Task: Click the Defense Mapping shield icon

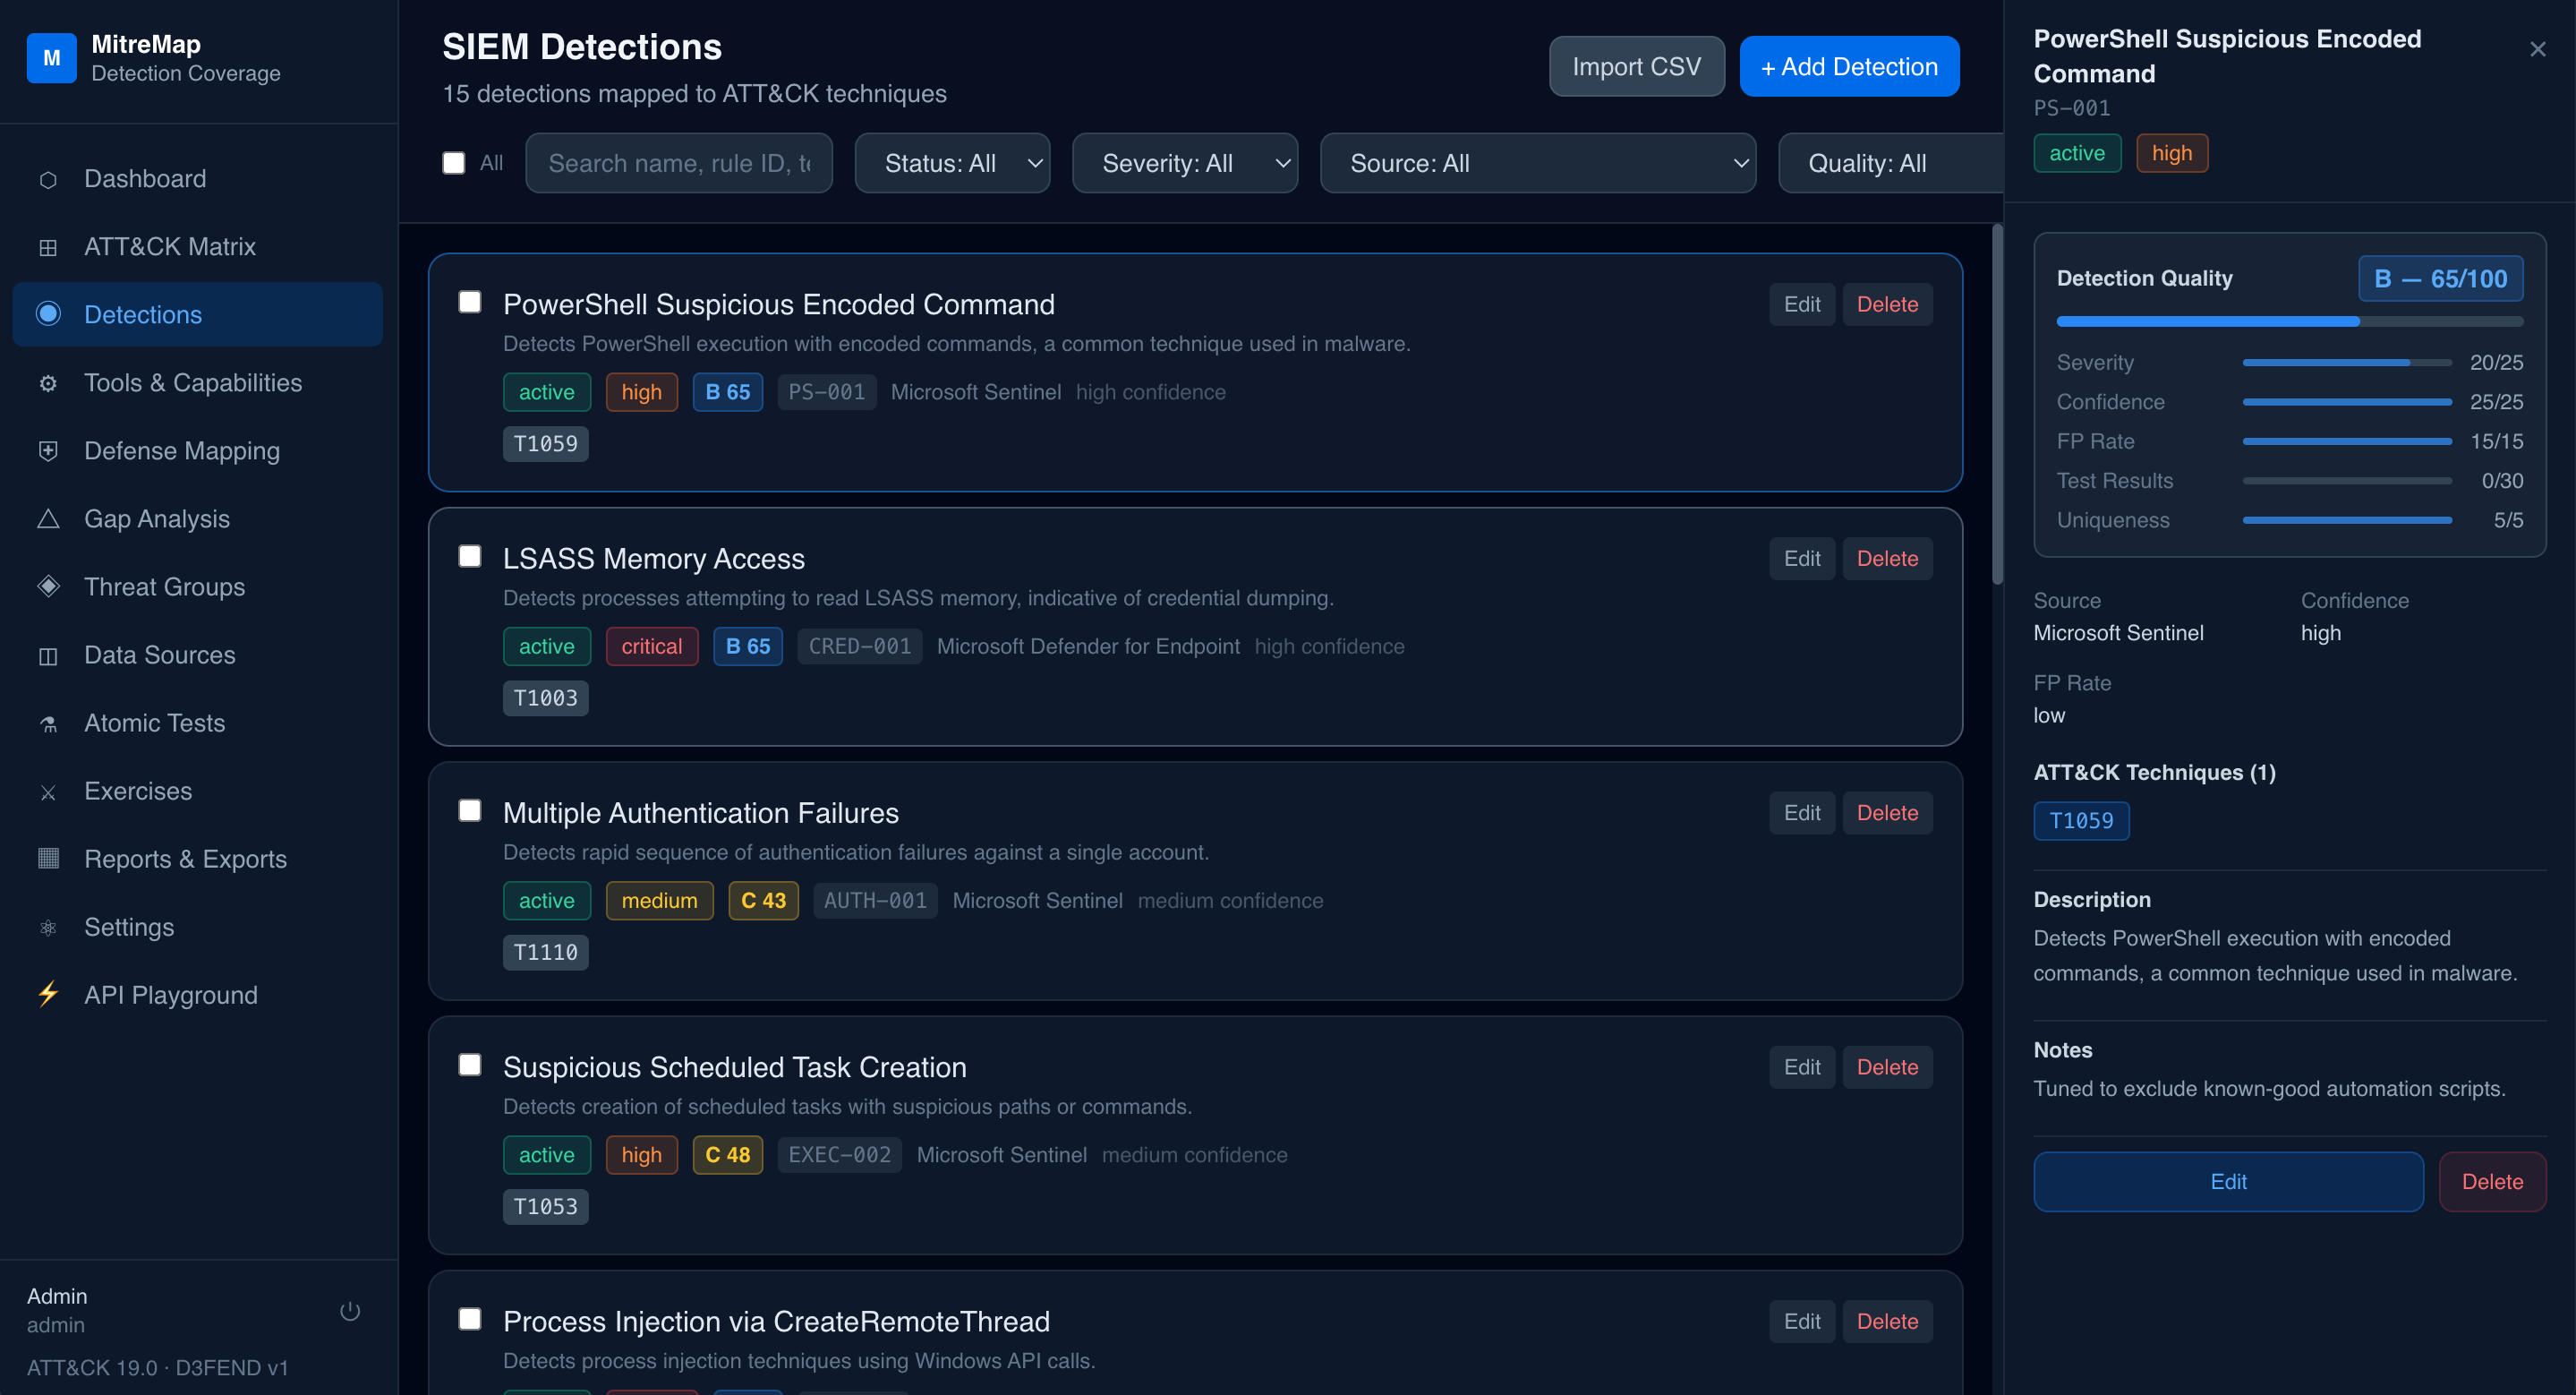Action: coord(48,452)
